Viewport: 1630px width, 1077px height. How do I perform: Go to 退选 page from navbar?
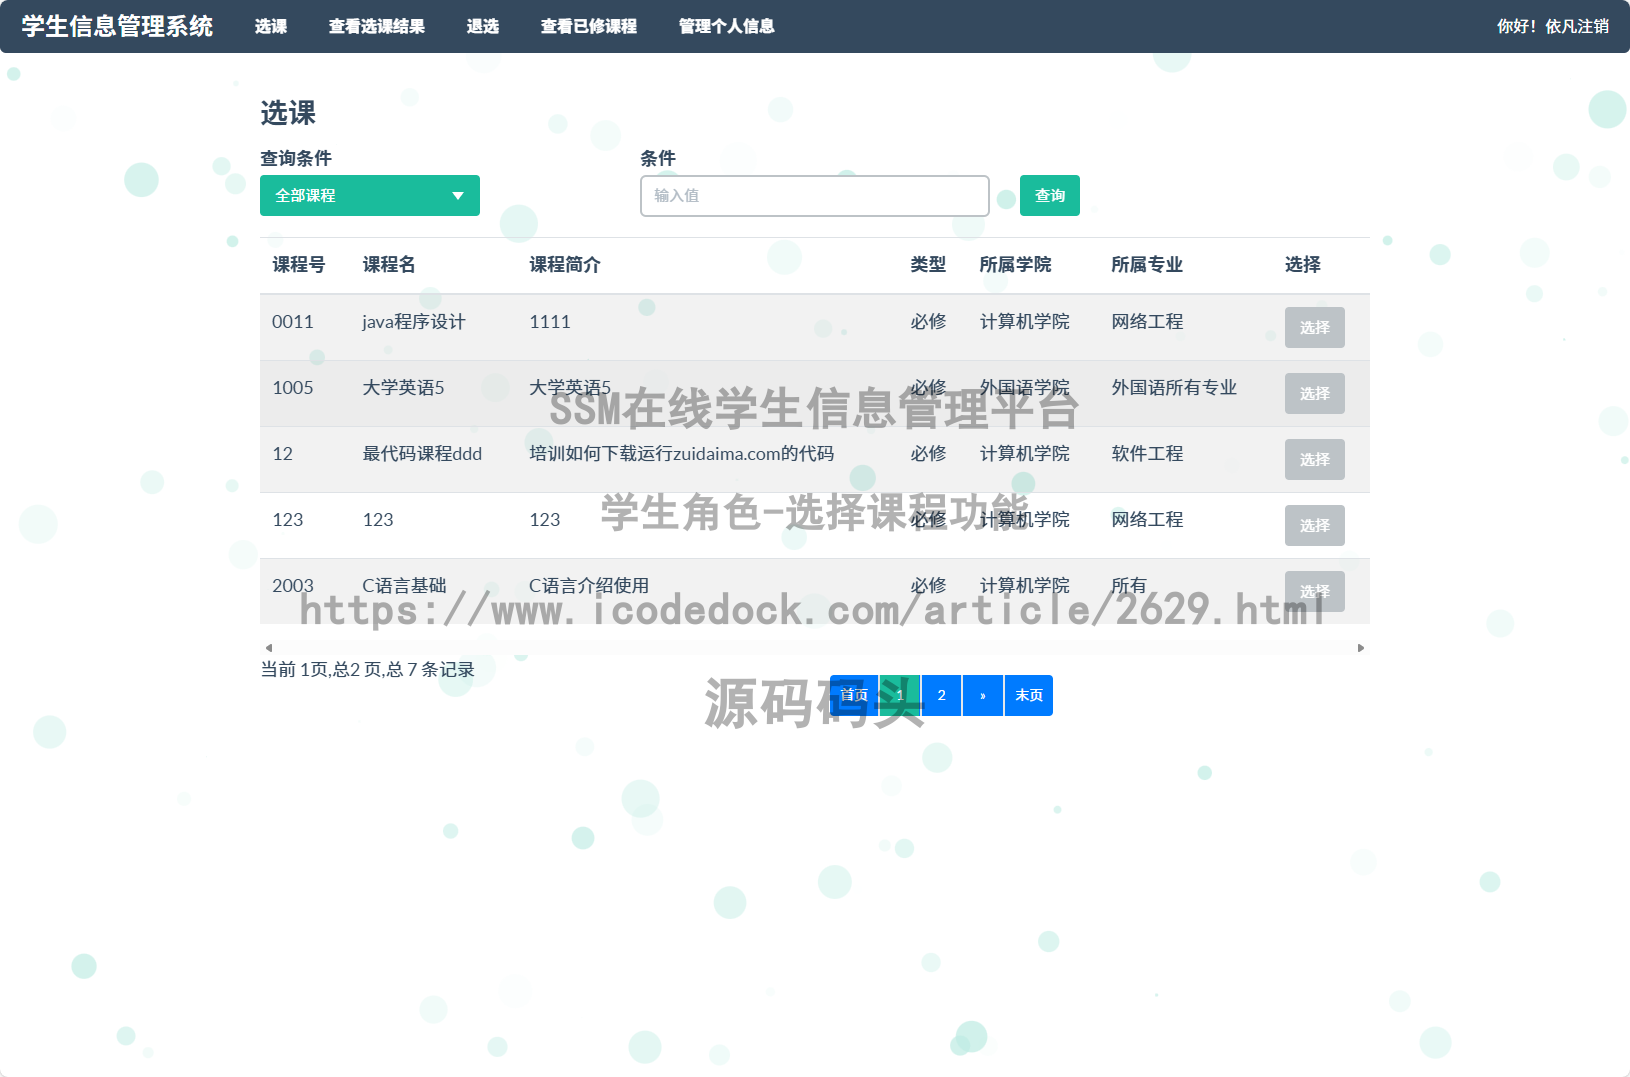(x=484, y=27)
